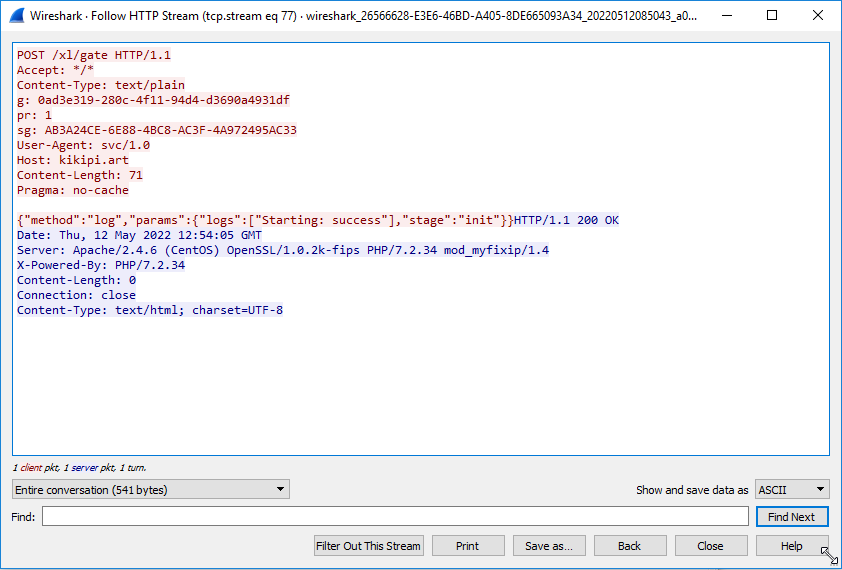Minimize the Follow HTTP Stream window
This screenshot has width=842, height=570.
click(725, 16)
